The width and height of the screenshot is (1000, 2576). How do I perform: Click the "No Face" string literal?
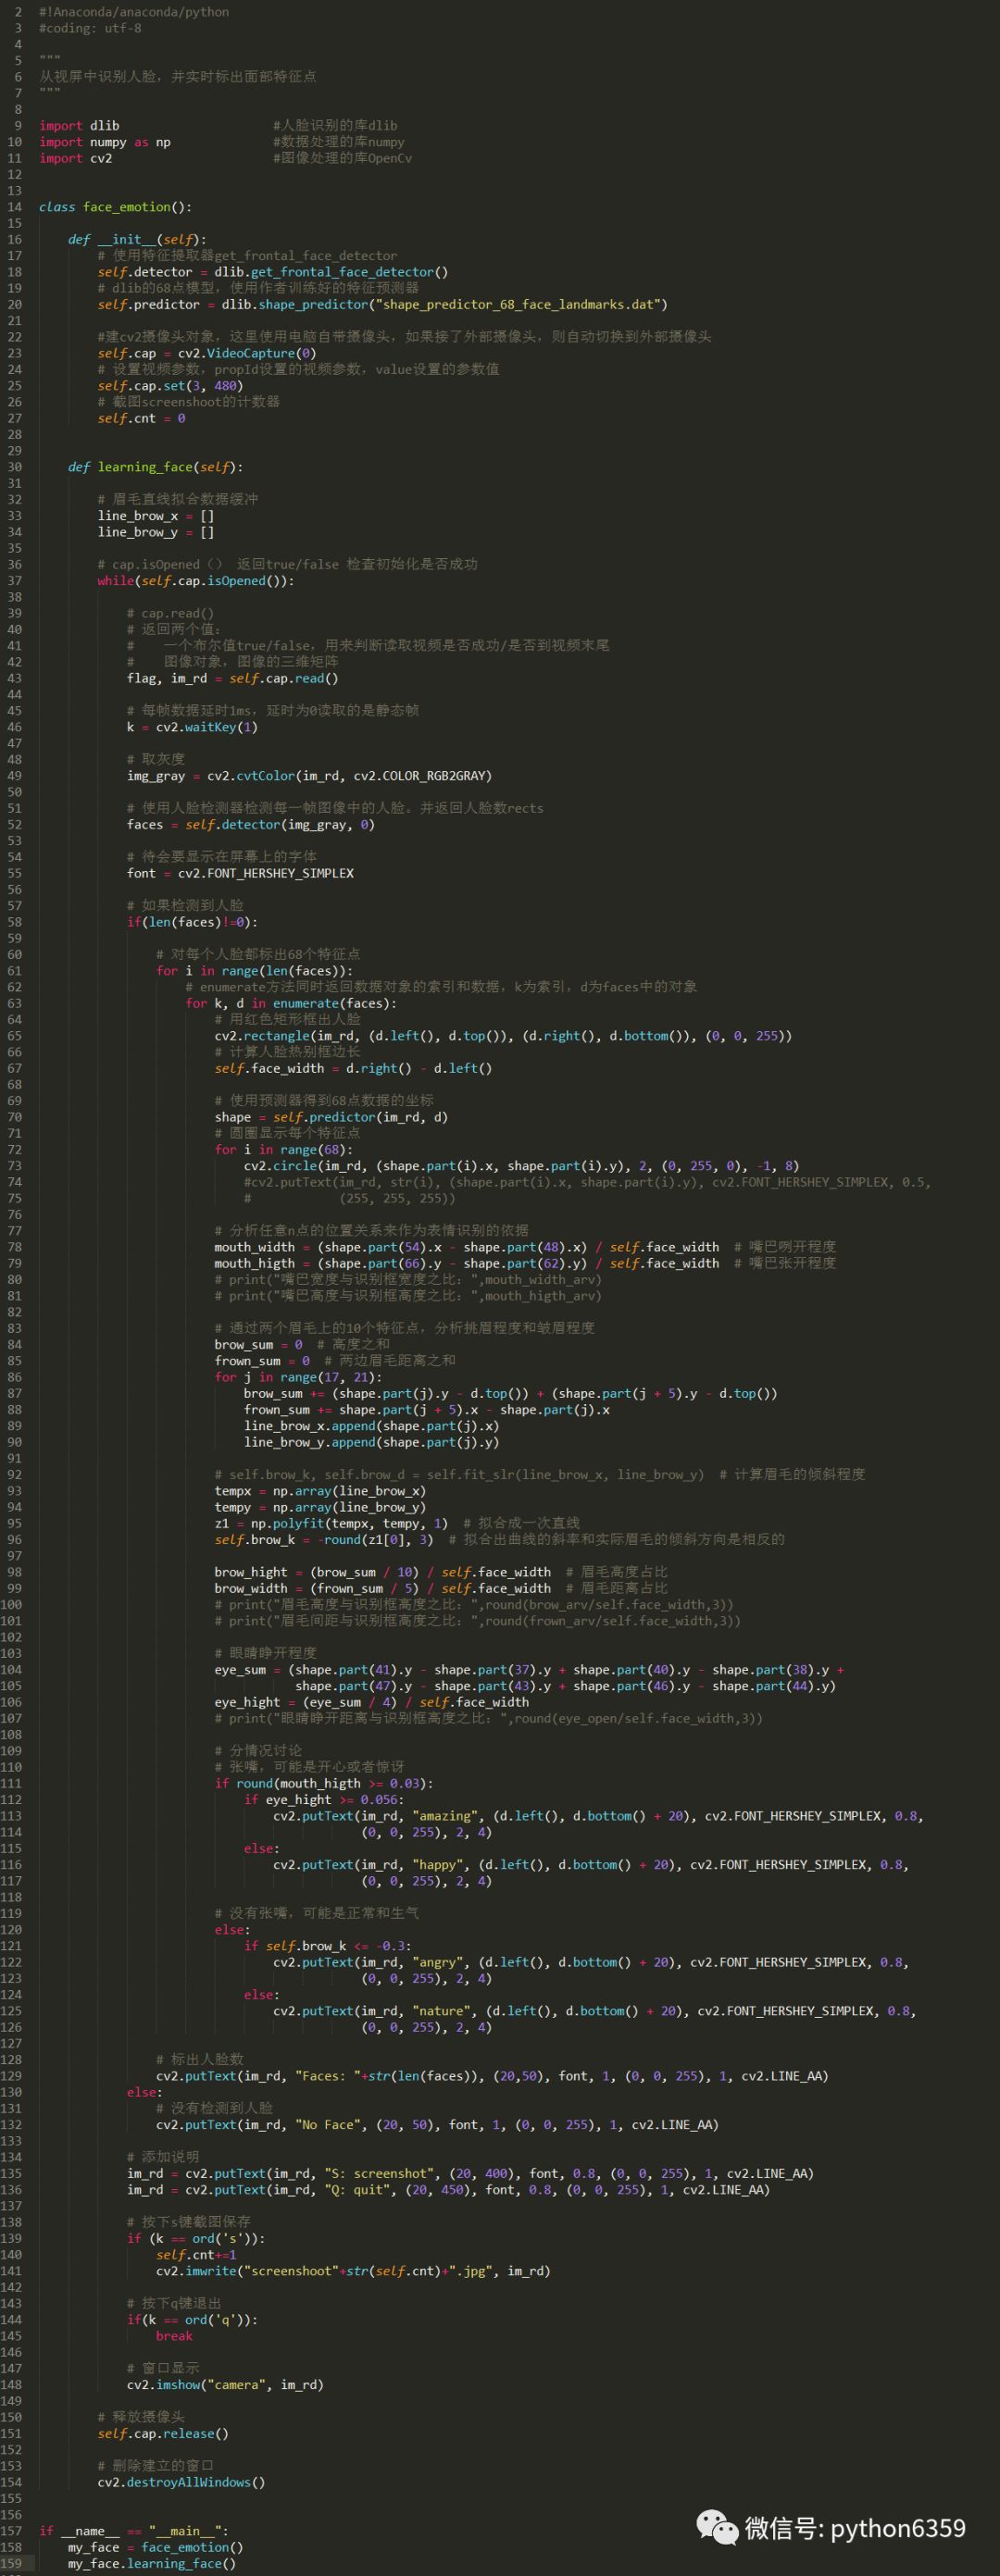tap(328, 2125)
